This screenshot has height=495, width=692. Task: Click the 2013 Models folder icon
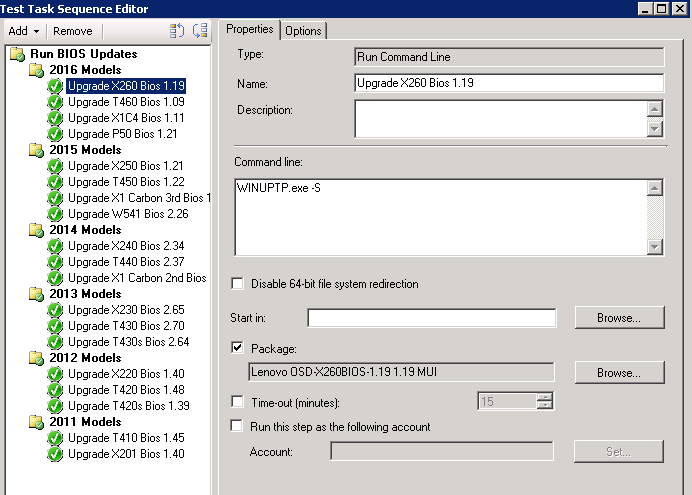37,294
